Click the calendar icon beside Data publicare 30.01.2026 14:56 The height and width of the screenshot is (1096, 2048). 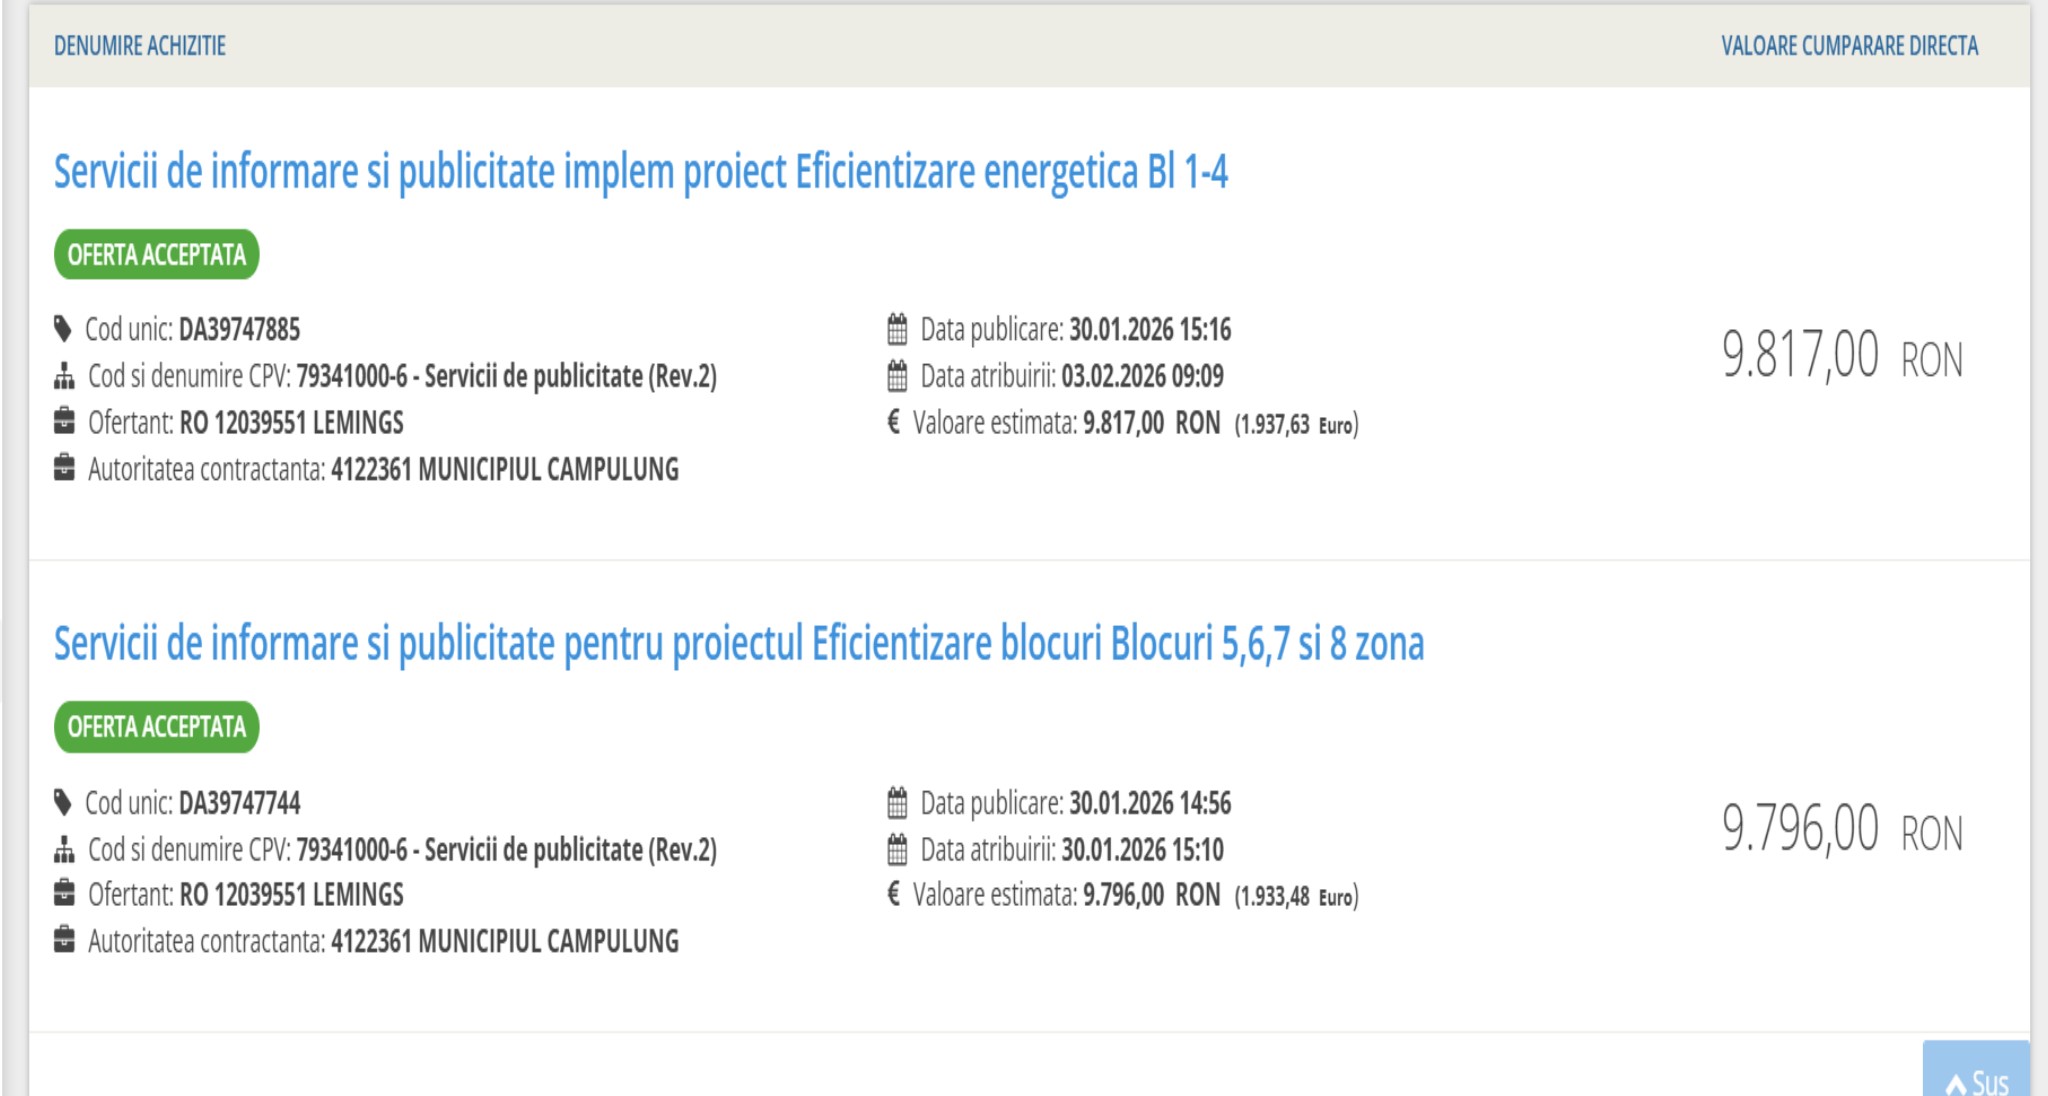897,802
